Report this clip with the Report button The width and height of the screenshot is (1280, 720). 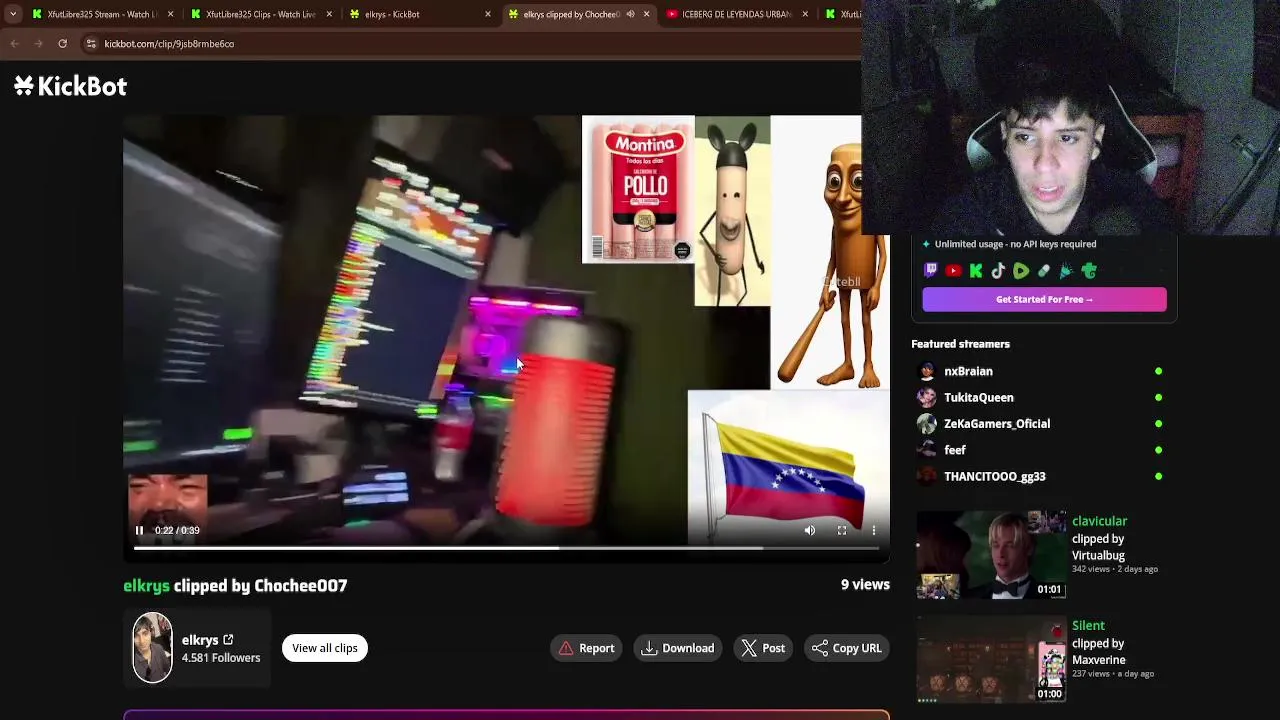click(x=587, y=648)
